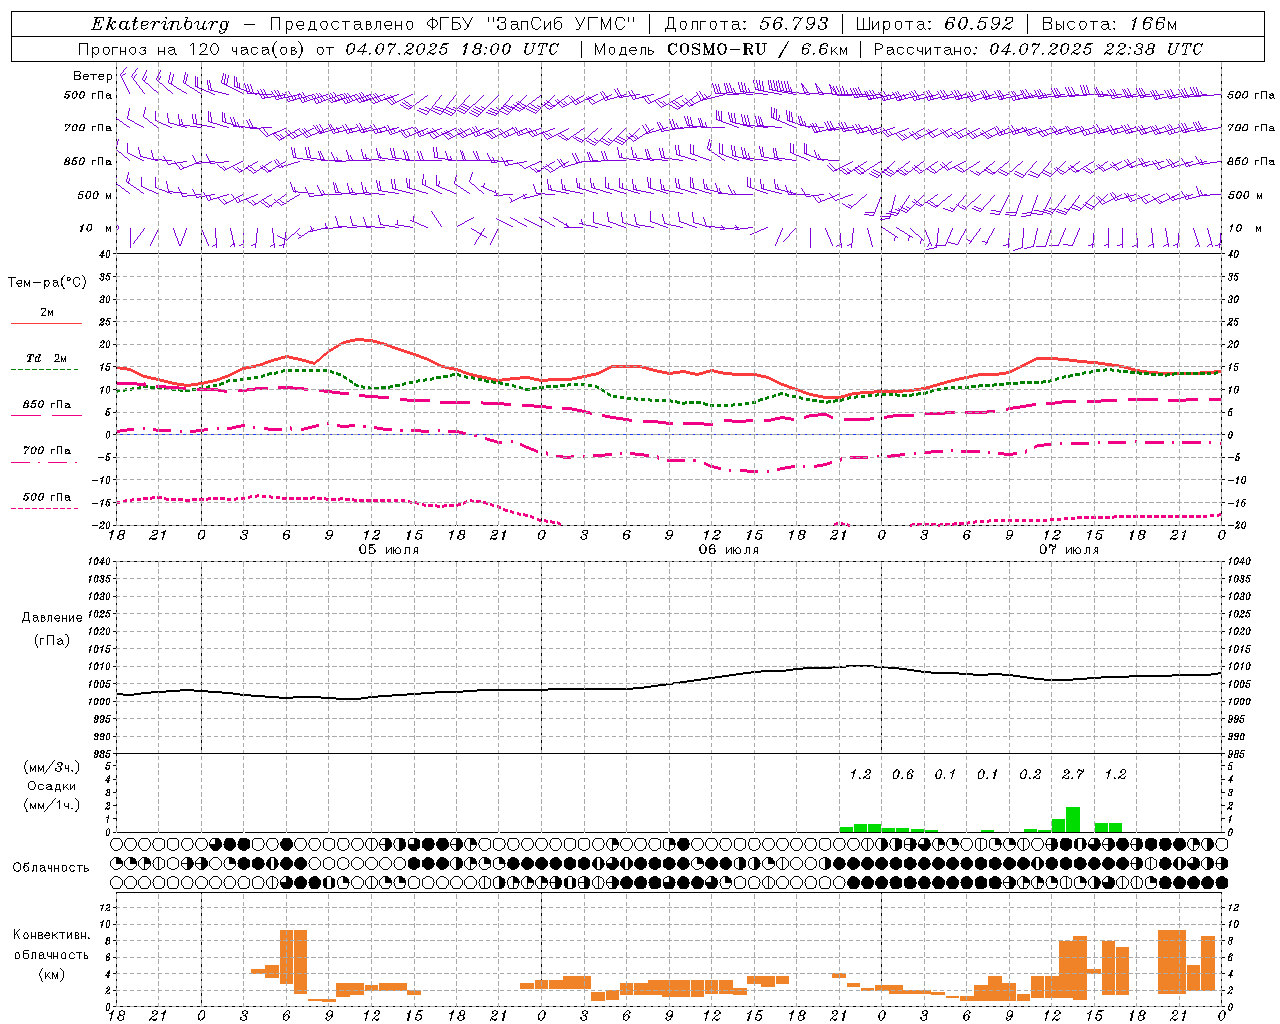
Task: Click the (гПа) pressure unit label
Action: coord(51,640)
